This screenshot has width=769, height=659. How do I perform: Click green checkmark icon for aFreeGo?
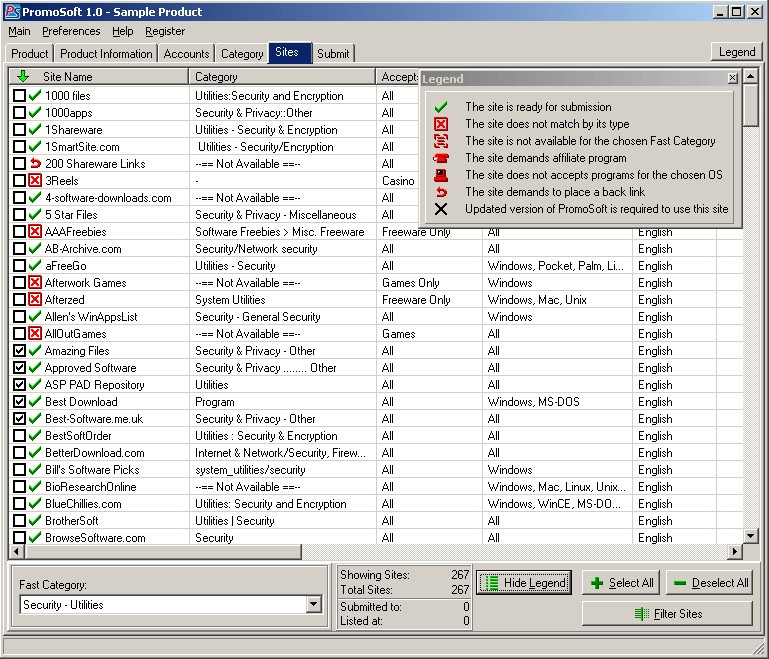34,266
